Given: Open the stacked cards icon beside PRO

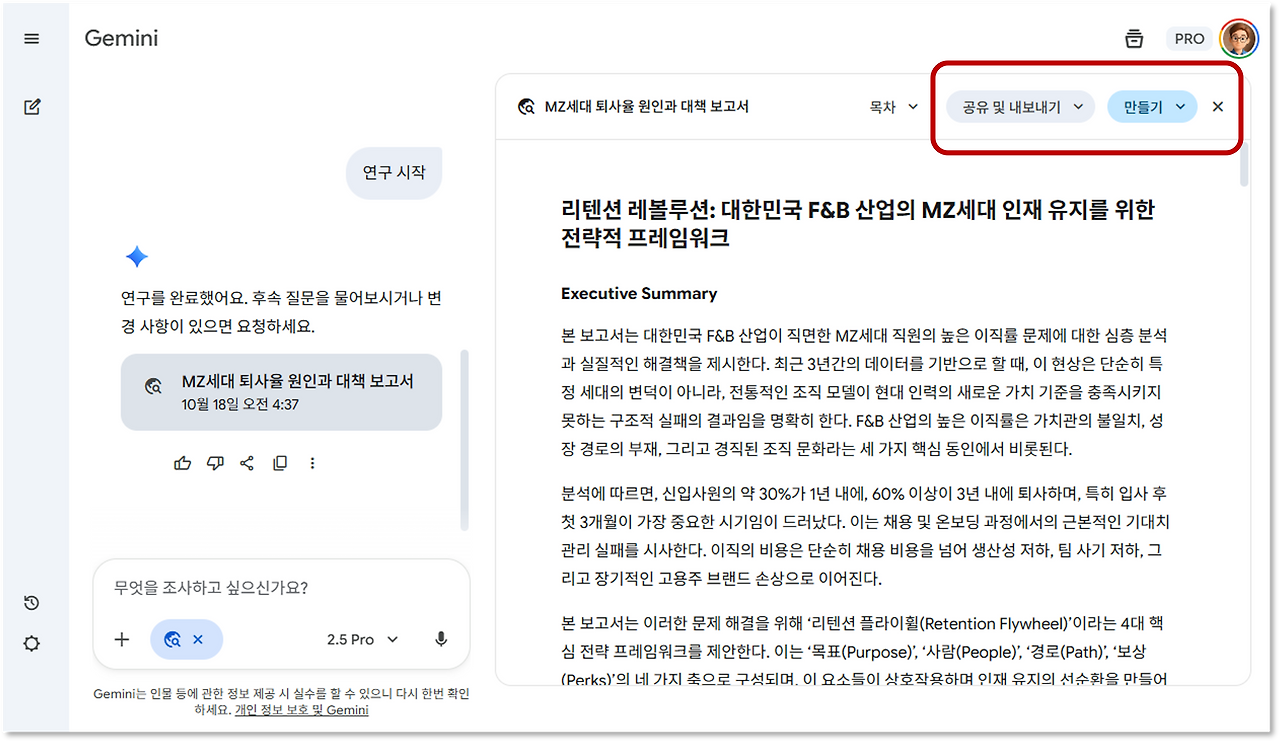Looking at the screenshot, I should pyautogui.click(x=1133, y=39).
